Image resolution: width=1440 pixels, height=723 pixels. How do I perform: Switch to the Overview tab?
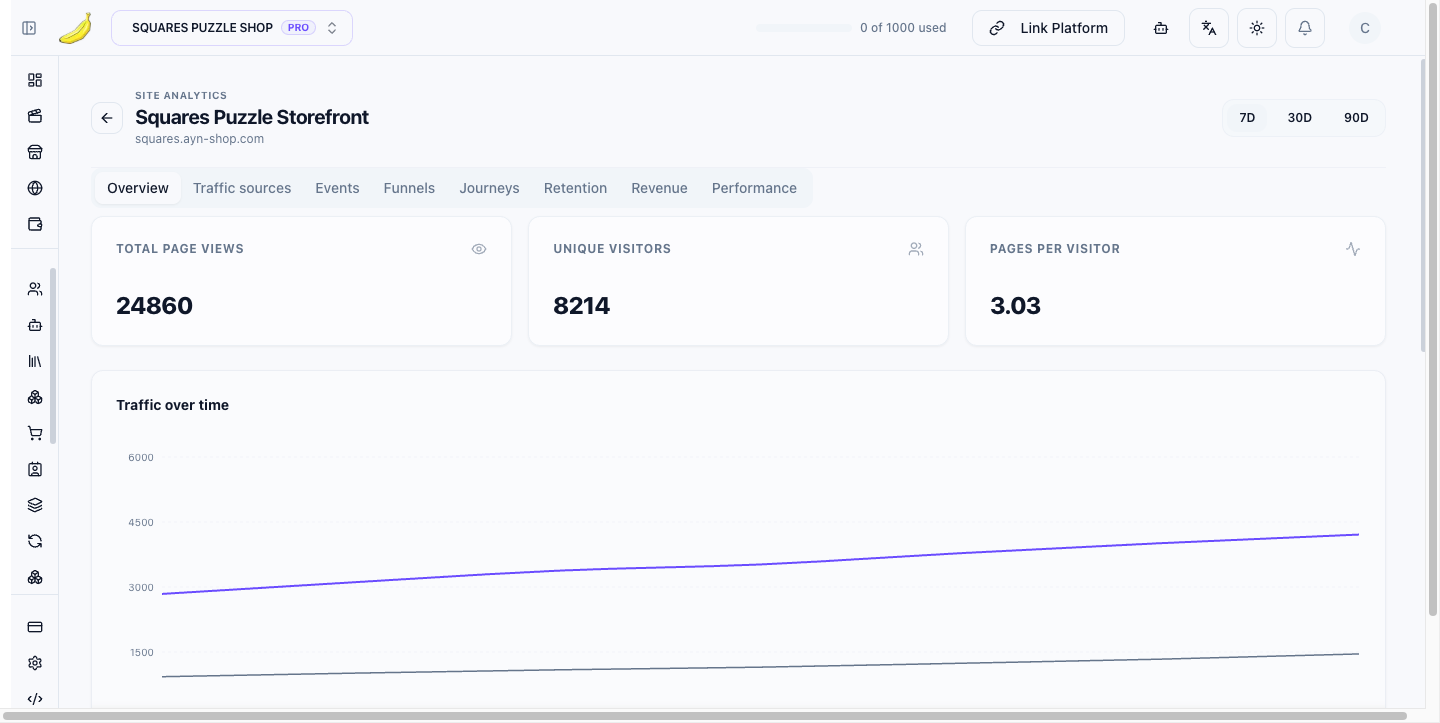pyautogui.click(x=138, y=188)
